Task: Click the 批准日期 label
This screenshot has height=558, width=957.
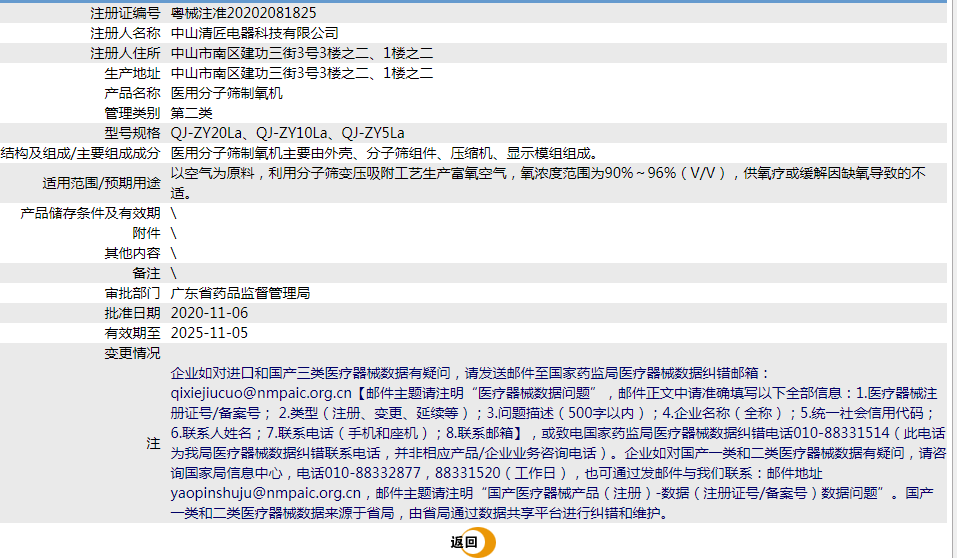Action: pyautogui.click(x=132, y=313)
